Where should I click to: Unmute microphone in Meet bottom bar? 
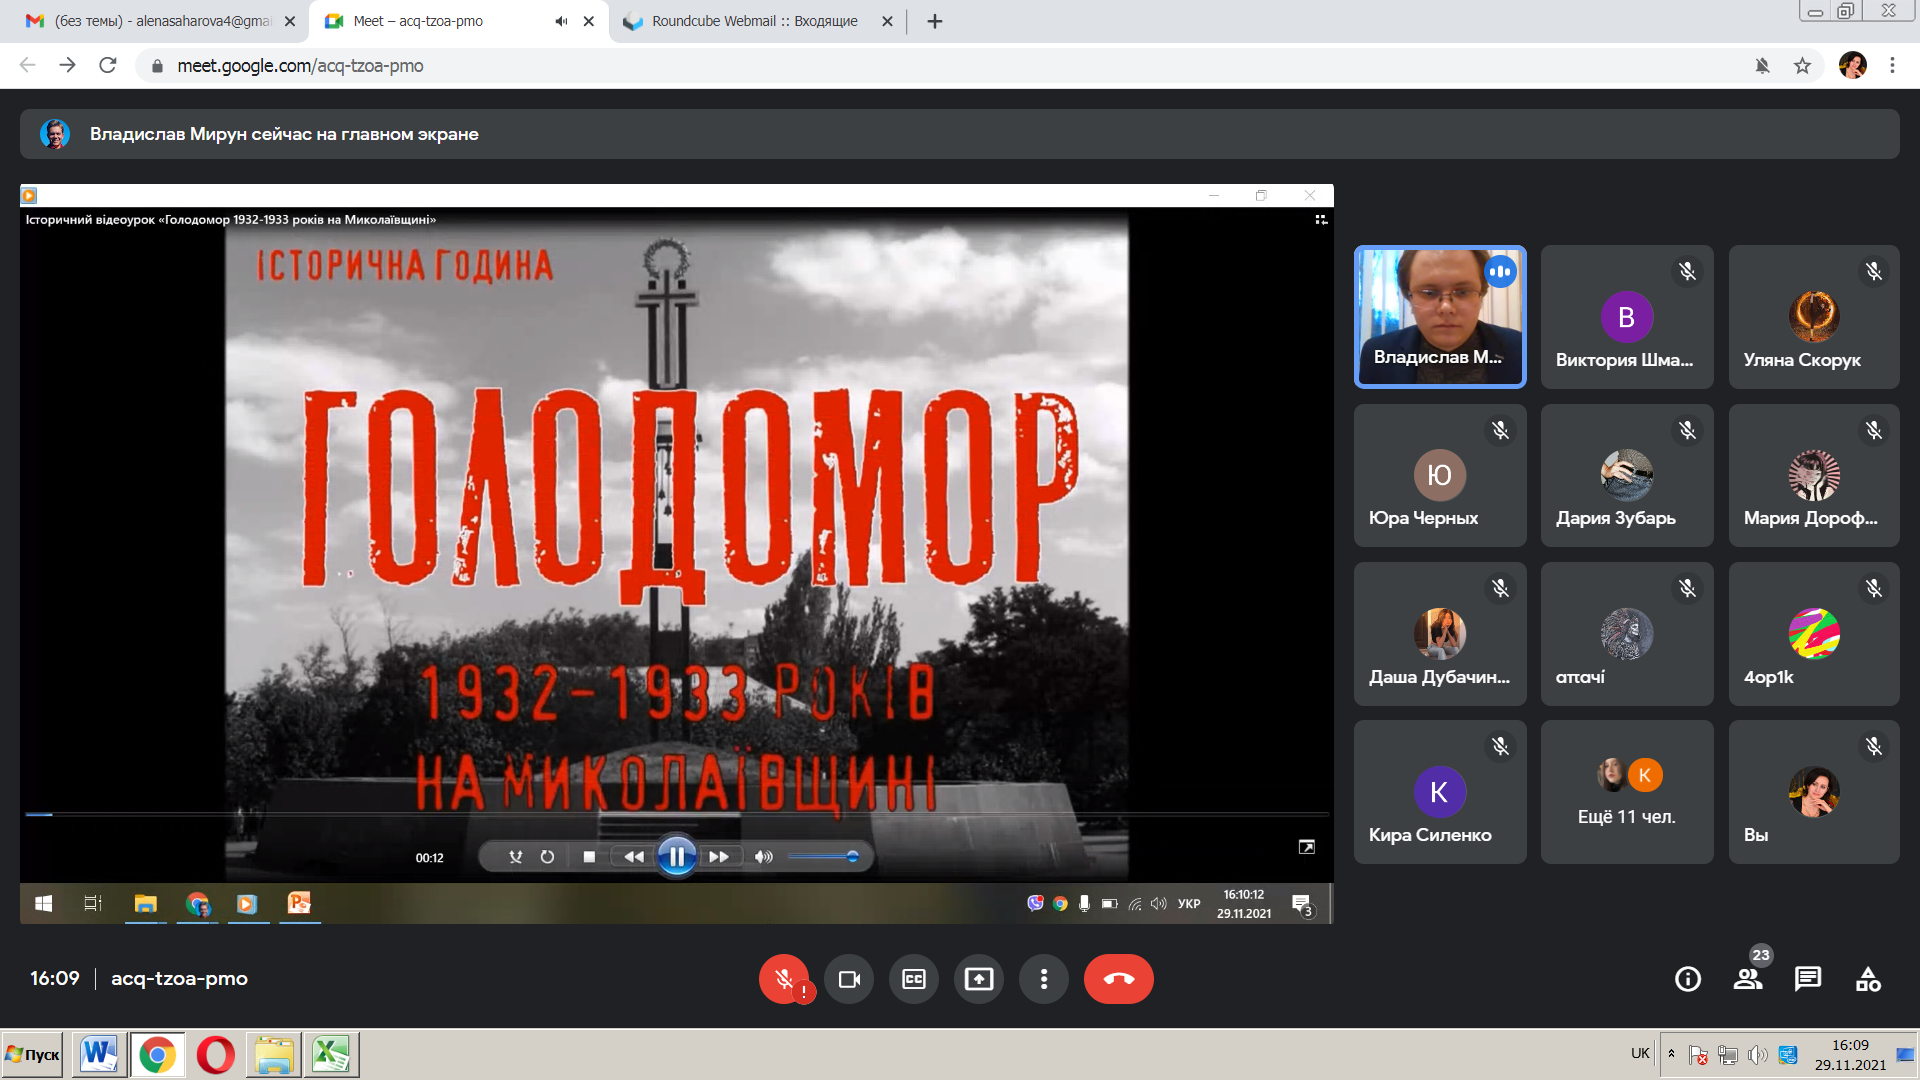click(785, 979)
